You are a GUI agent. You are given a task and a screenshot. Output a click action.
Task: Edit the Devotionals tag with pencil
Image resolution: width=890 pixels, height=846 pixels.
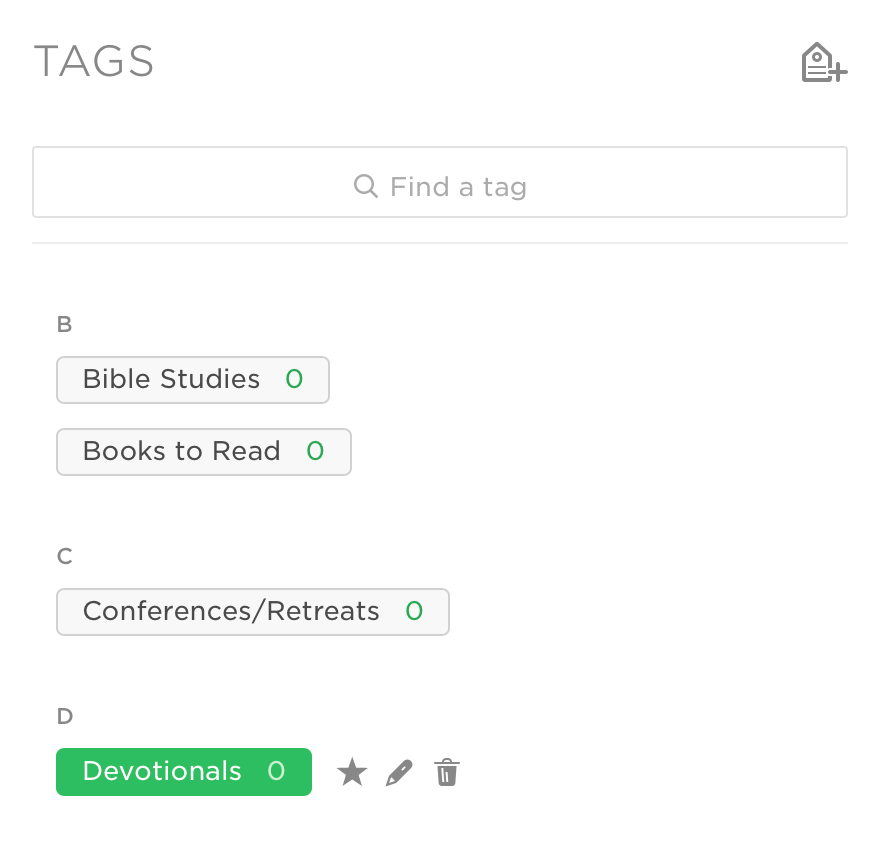(399, 772)
